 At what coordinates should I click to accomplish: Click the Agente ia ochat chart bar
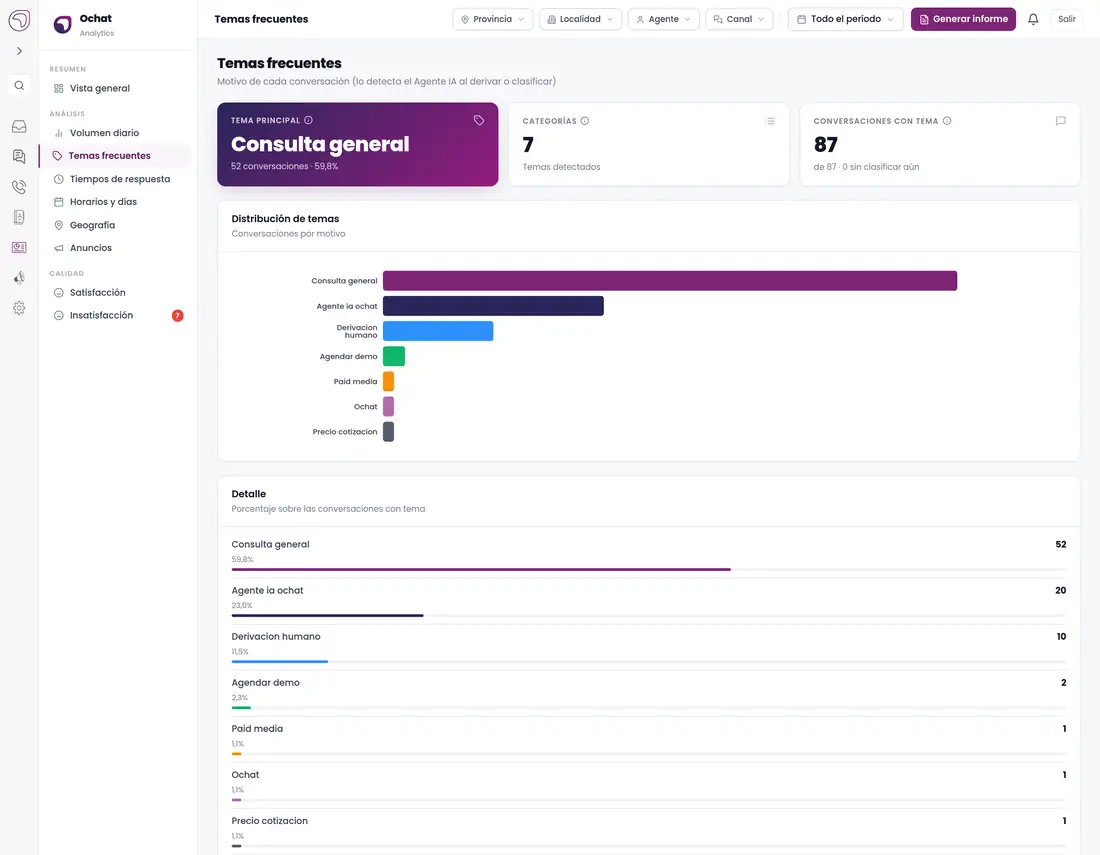(x=493, y=306)
